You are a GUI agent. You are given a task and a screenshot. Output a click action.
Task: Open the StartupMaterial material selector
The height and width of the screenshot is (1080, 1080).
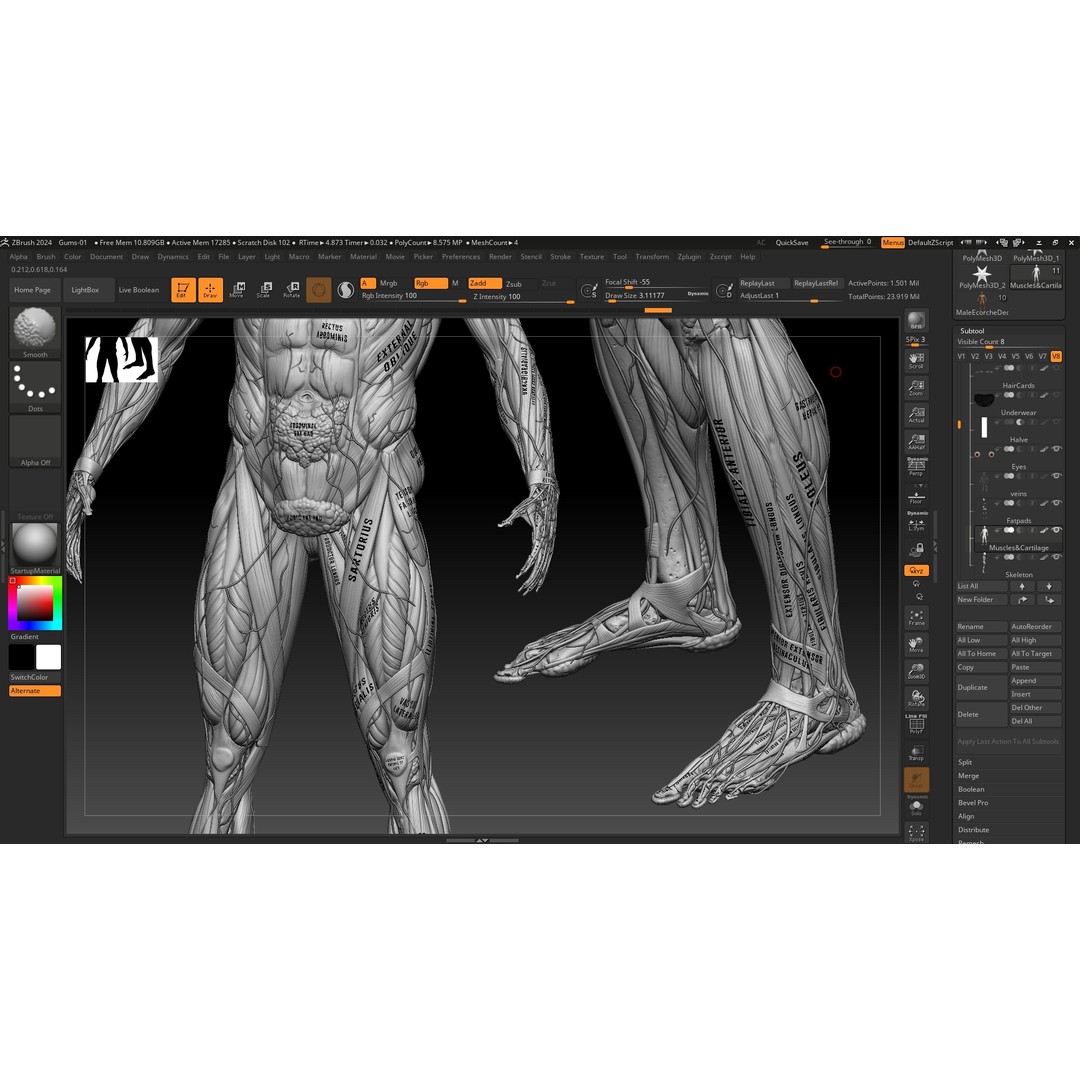35,548
